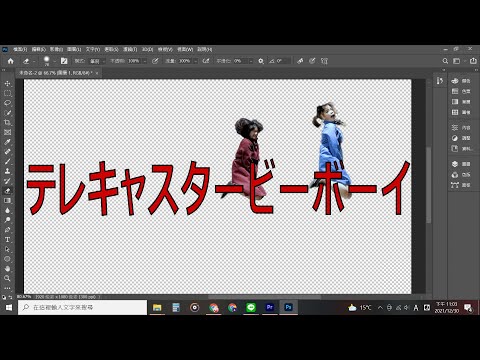The image size is (480, 360).
Task: Open the 漸層 Gradients panel
Action: tap(461, 102)
